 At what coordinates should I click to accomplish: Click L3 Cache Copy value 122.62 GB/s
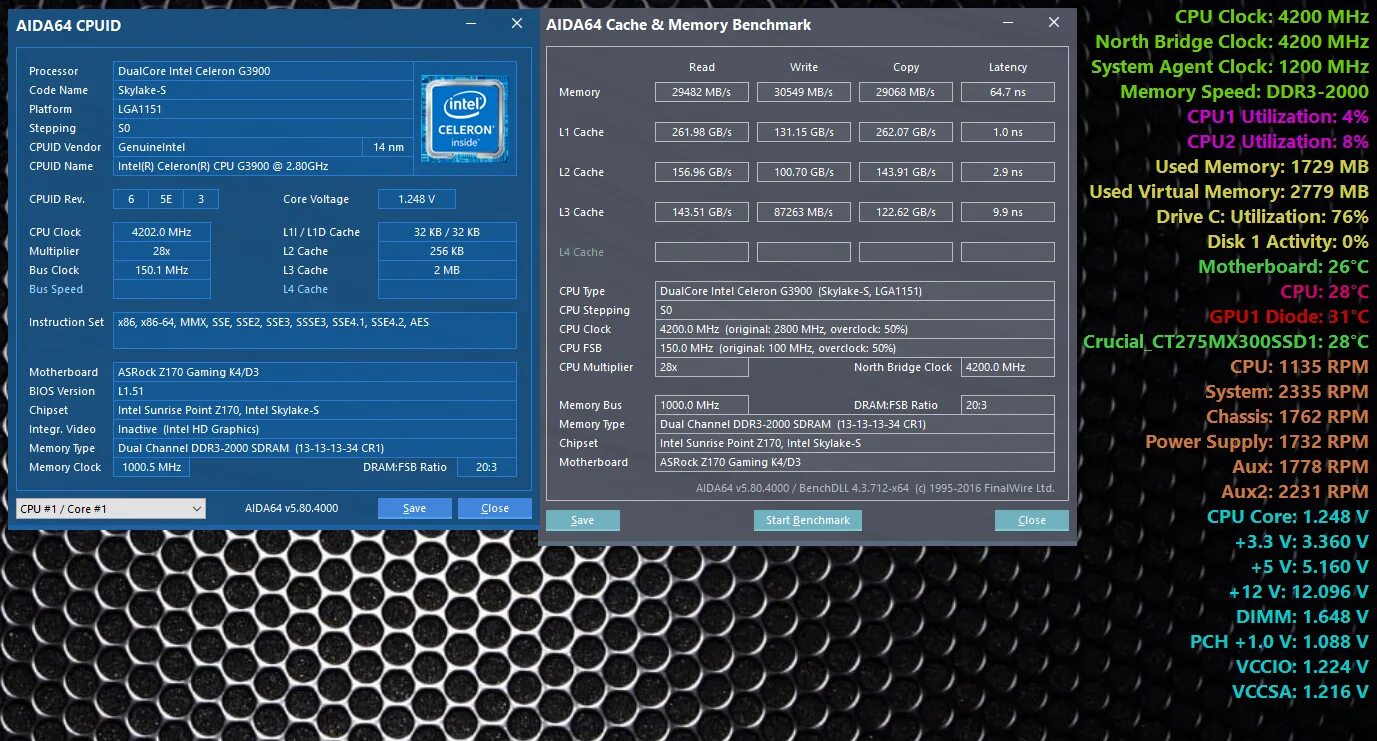(x=906, y=212)
